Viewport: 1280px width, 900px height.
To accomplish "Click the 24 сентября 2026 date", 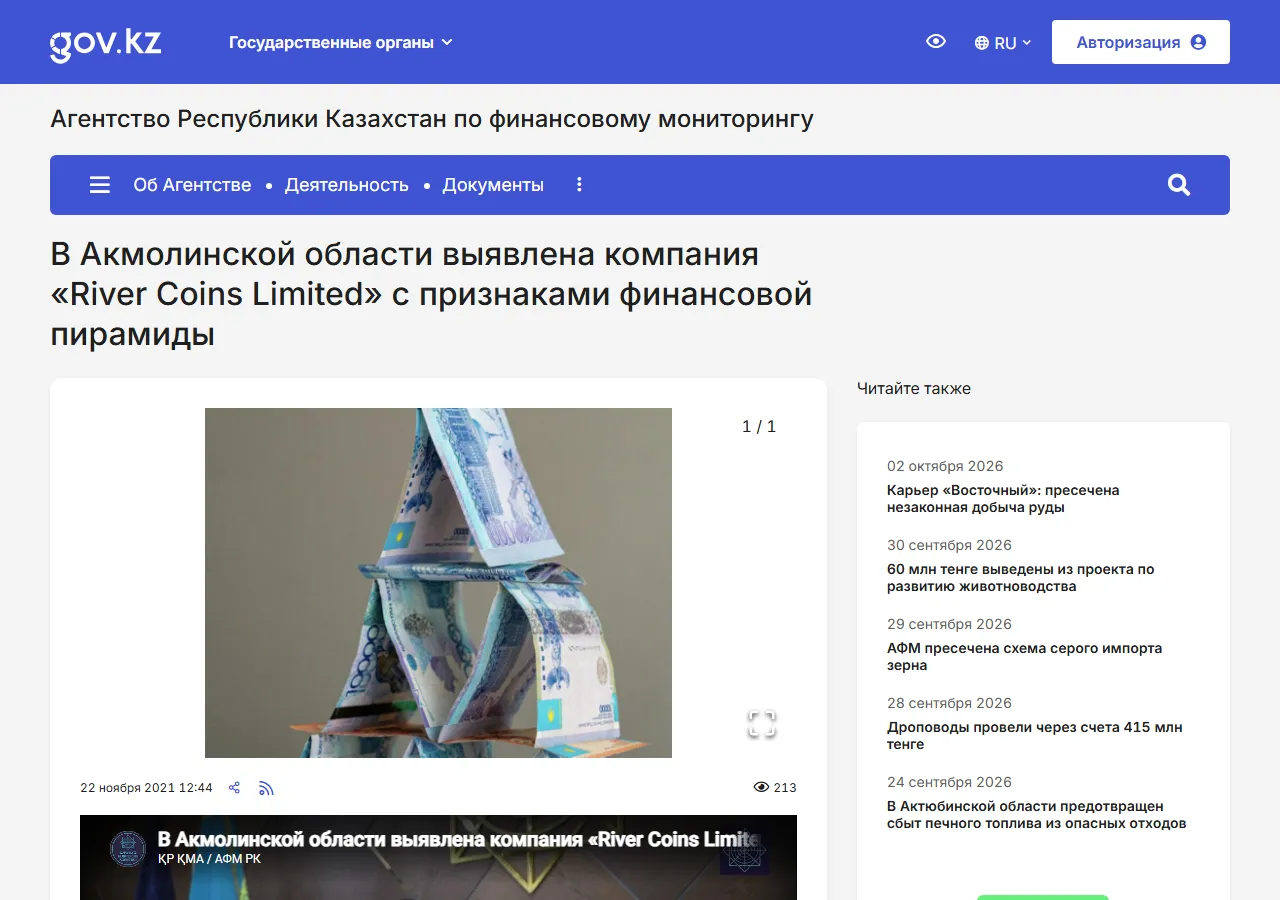I will coord(949,782).
